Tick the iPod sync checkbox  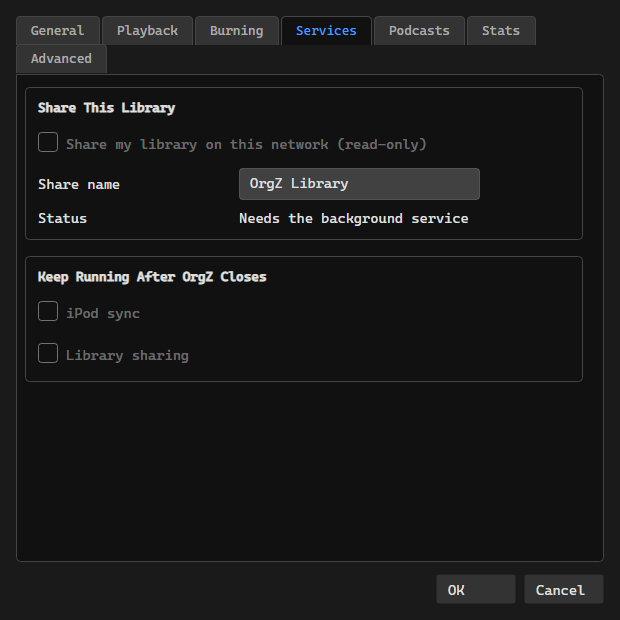48,311
